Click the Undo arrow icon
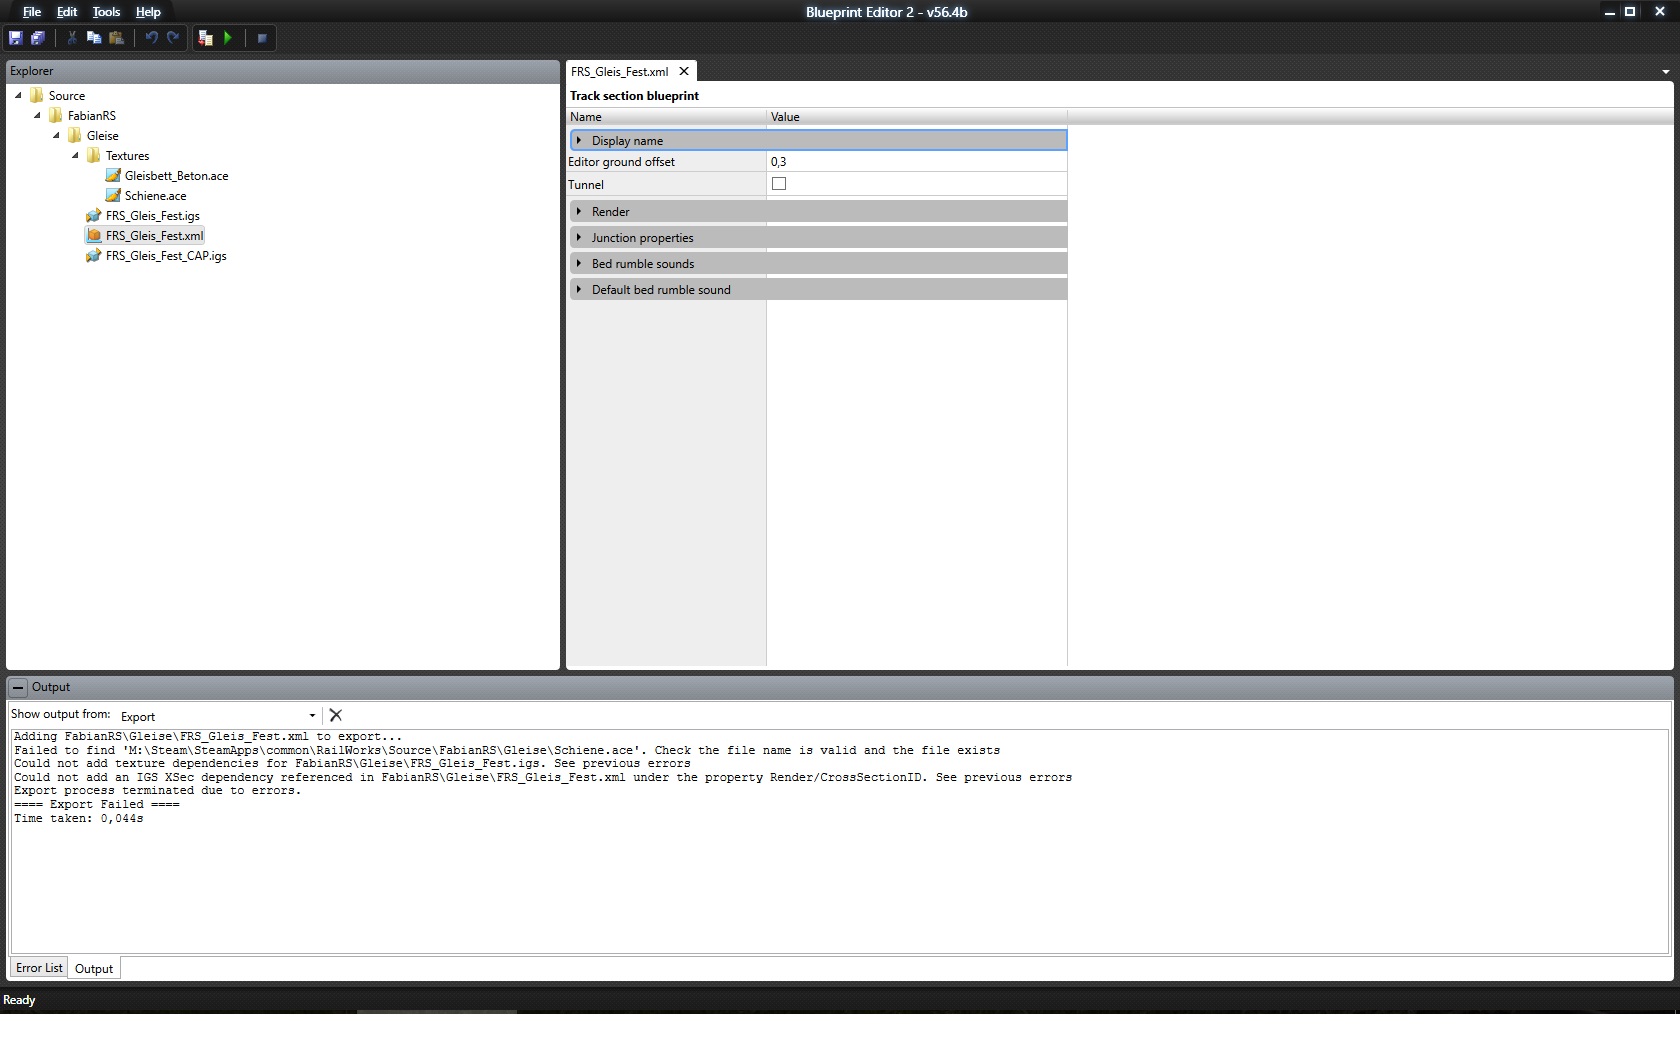The height and width of the screenshot is (1050, 1680). click(151, 38)
